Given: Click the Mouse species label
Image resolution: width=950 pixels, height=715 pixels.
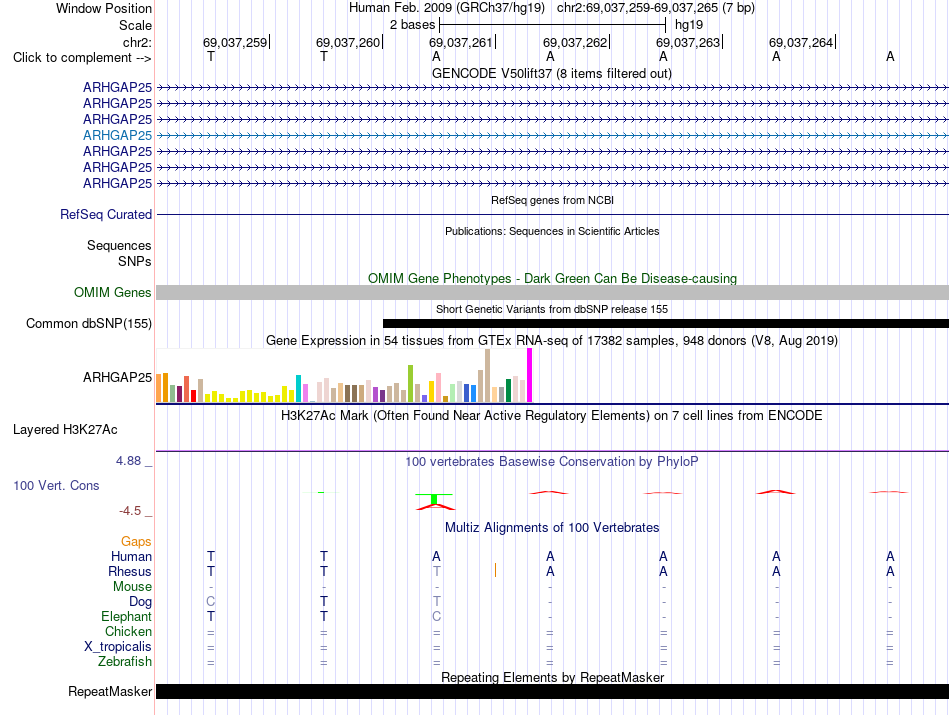Looking at the screenshot, I should [x=132, y=587].
